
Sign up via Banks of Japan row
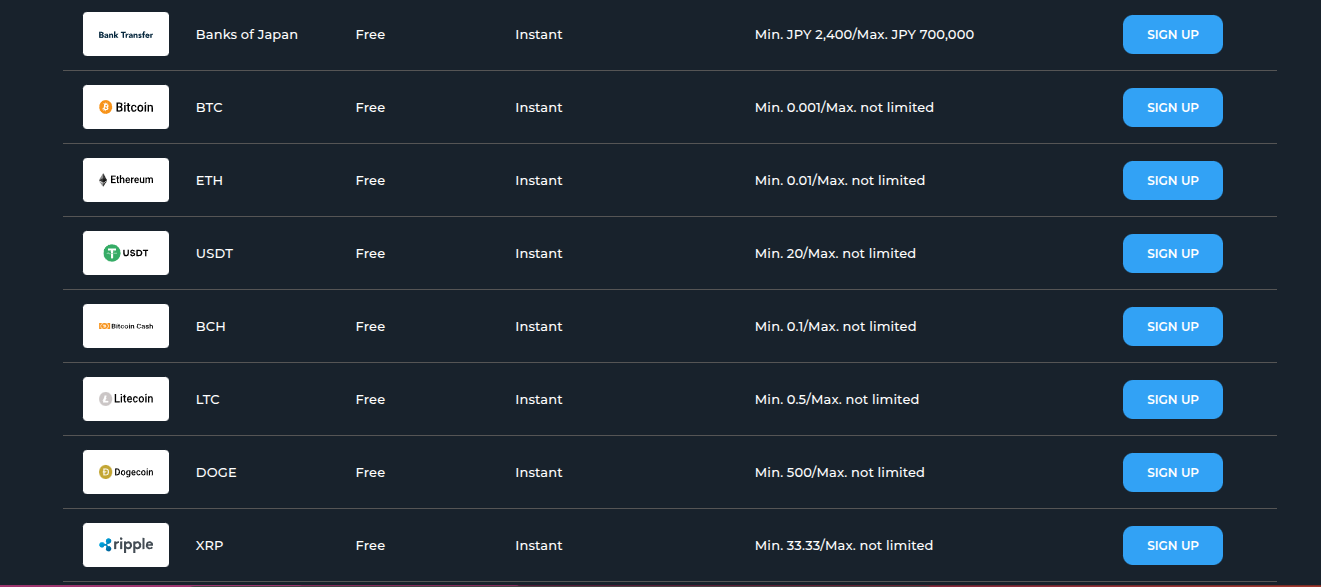point(1172,34)
